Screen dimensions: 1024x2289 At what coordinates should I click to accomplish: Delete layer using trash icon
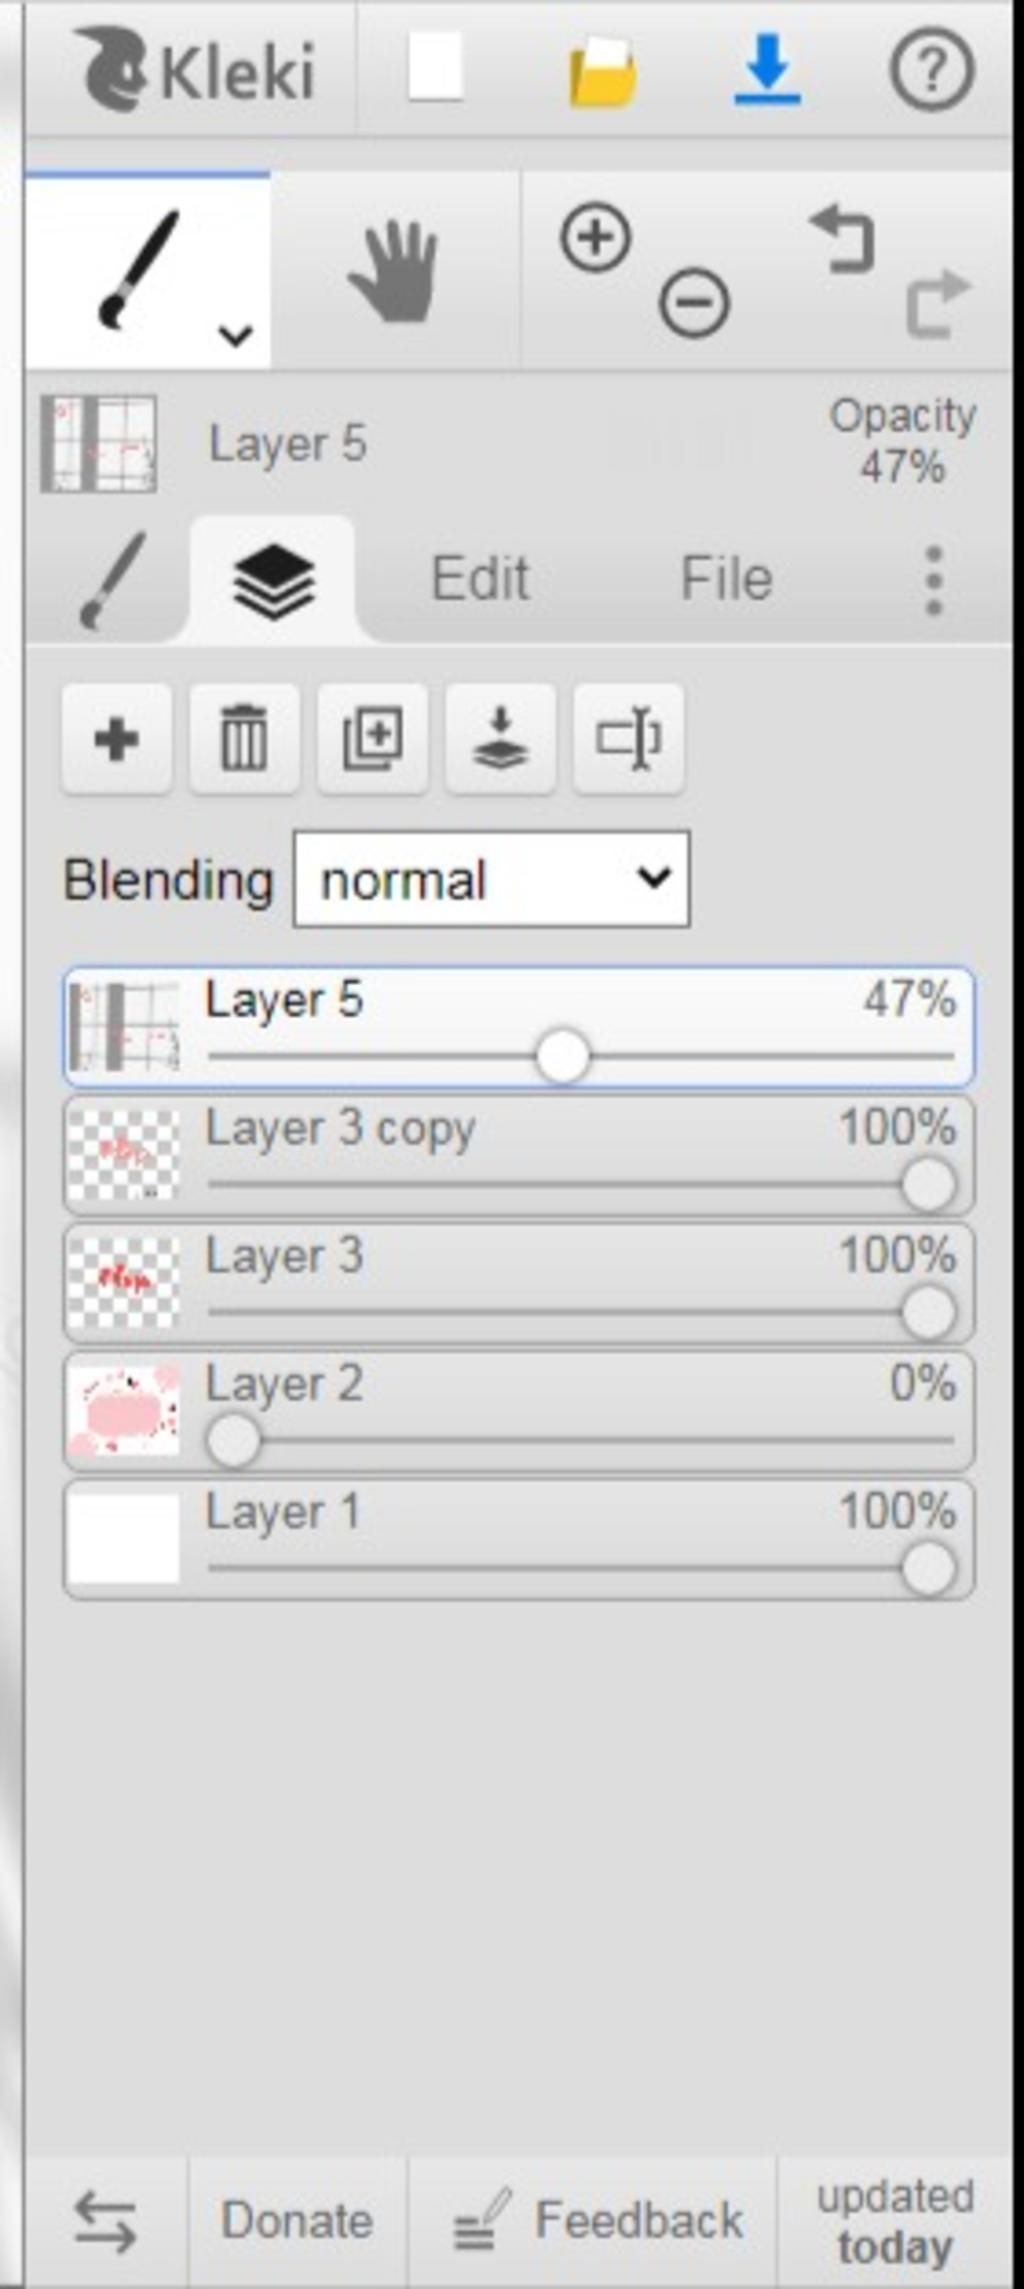(244, 740)
